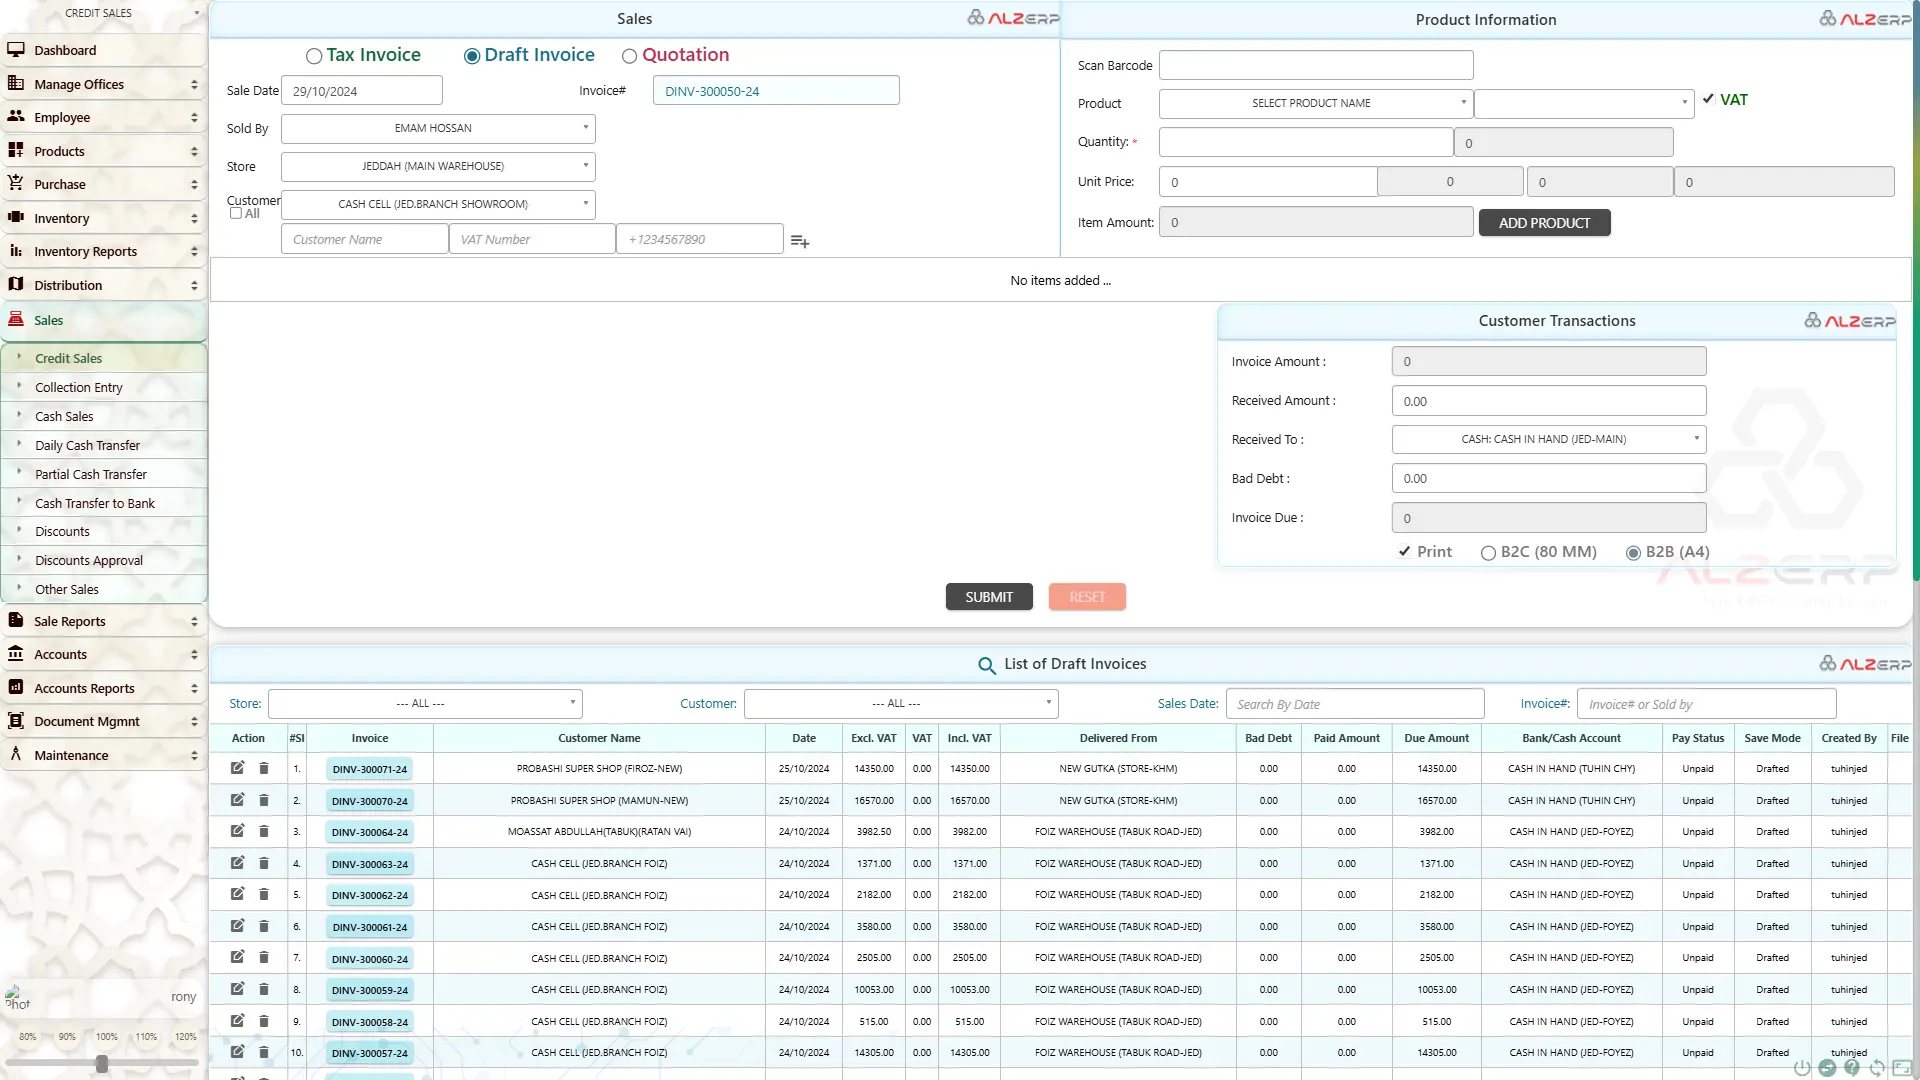Click the power/logout icon at bottom right
The width and height of the screenshot is (1920, 1080).
1802,1068
